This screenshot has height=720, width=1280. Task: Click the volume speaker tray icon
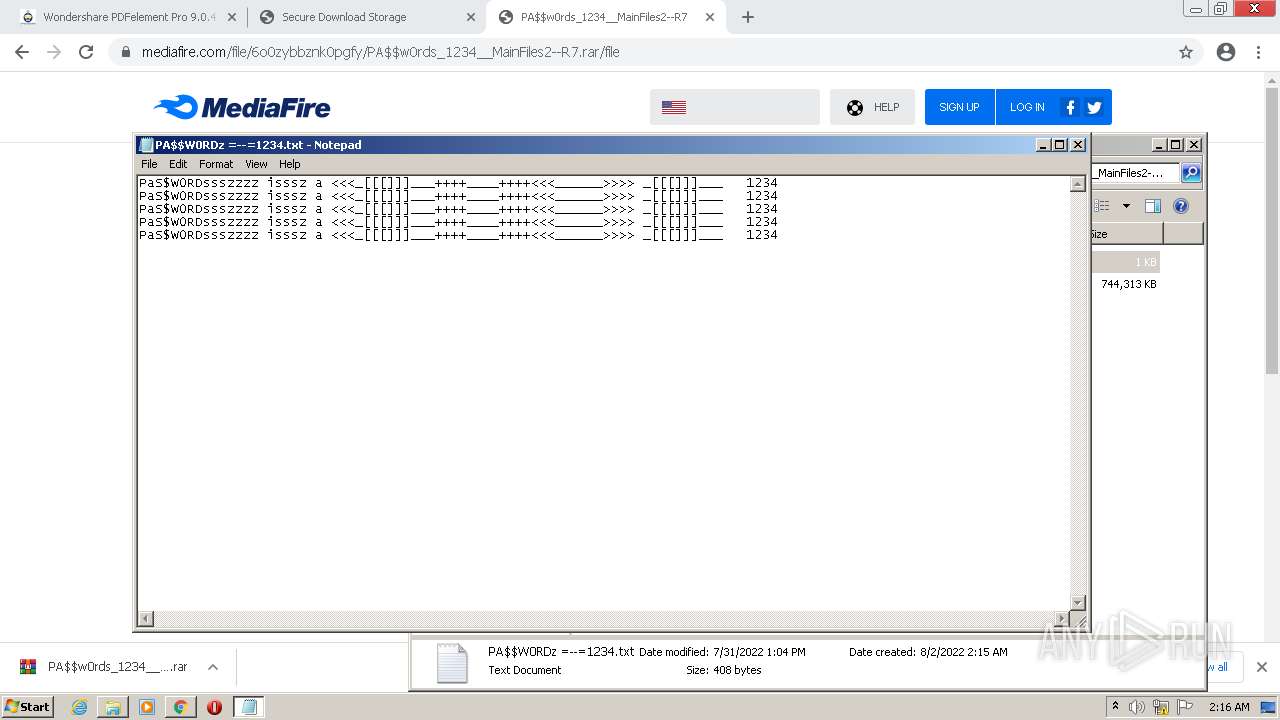tap(1137, 707)
